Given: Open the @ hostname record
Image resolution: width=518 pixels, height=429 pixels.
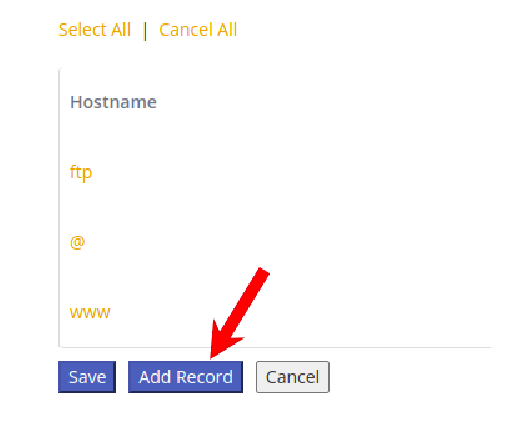Looking at the screenshot, I should tap(77, 242).
